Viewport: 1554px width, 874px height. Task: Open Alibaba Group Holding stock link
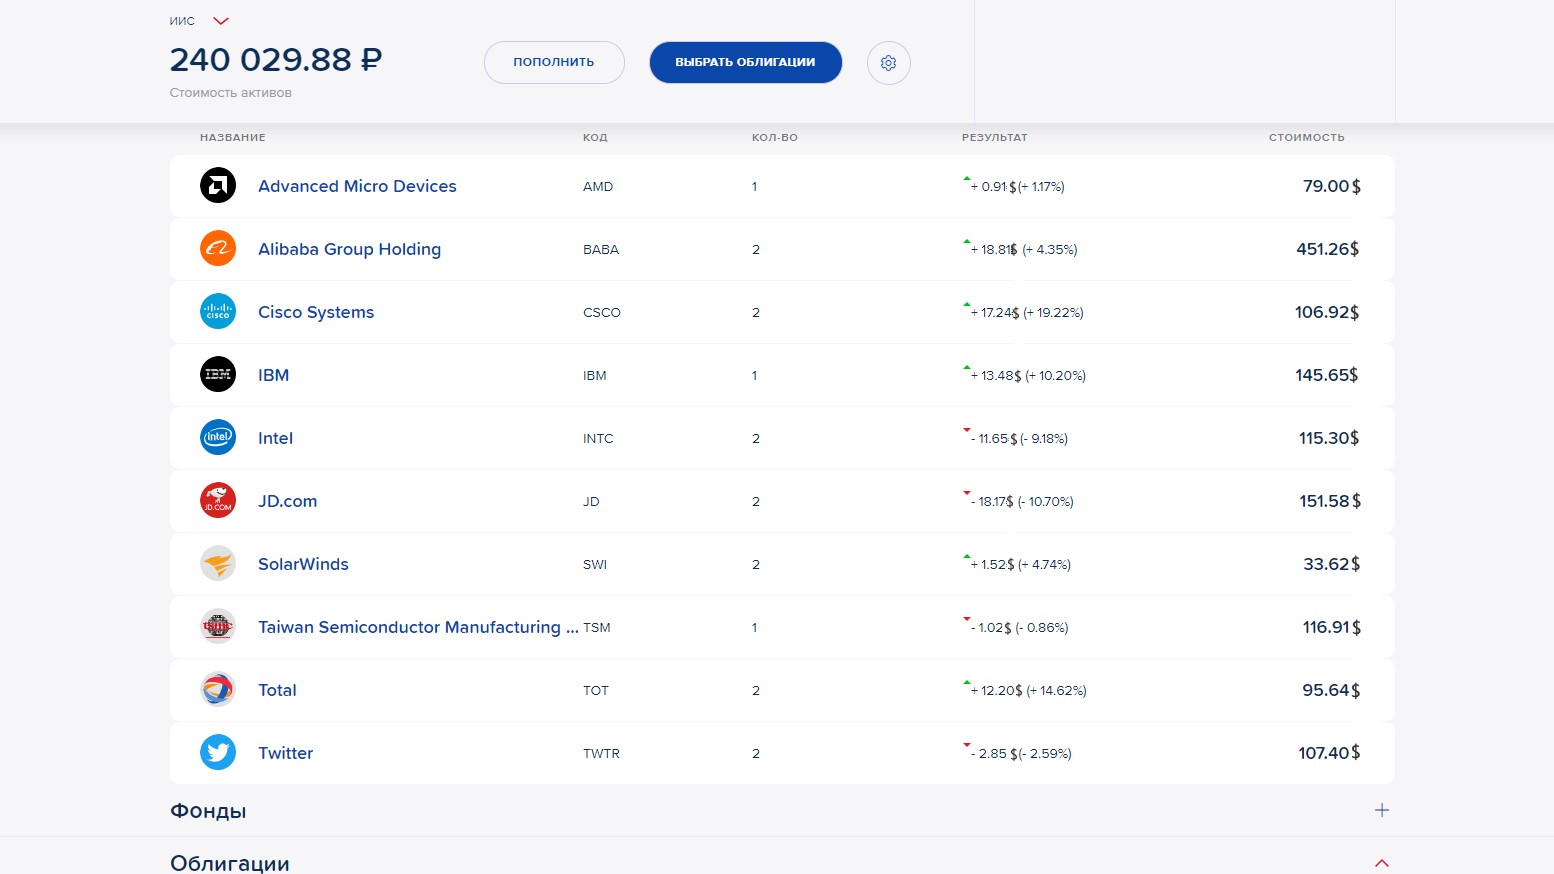tap(349, 249)
